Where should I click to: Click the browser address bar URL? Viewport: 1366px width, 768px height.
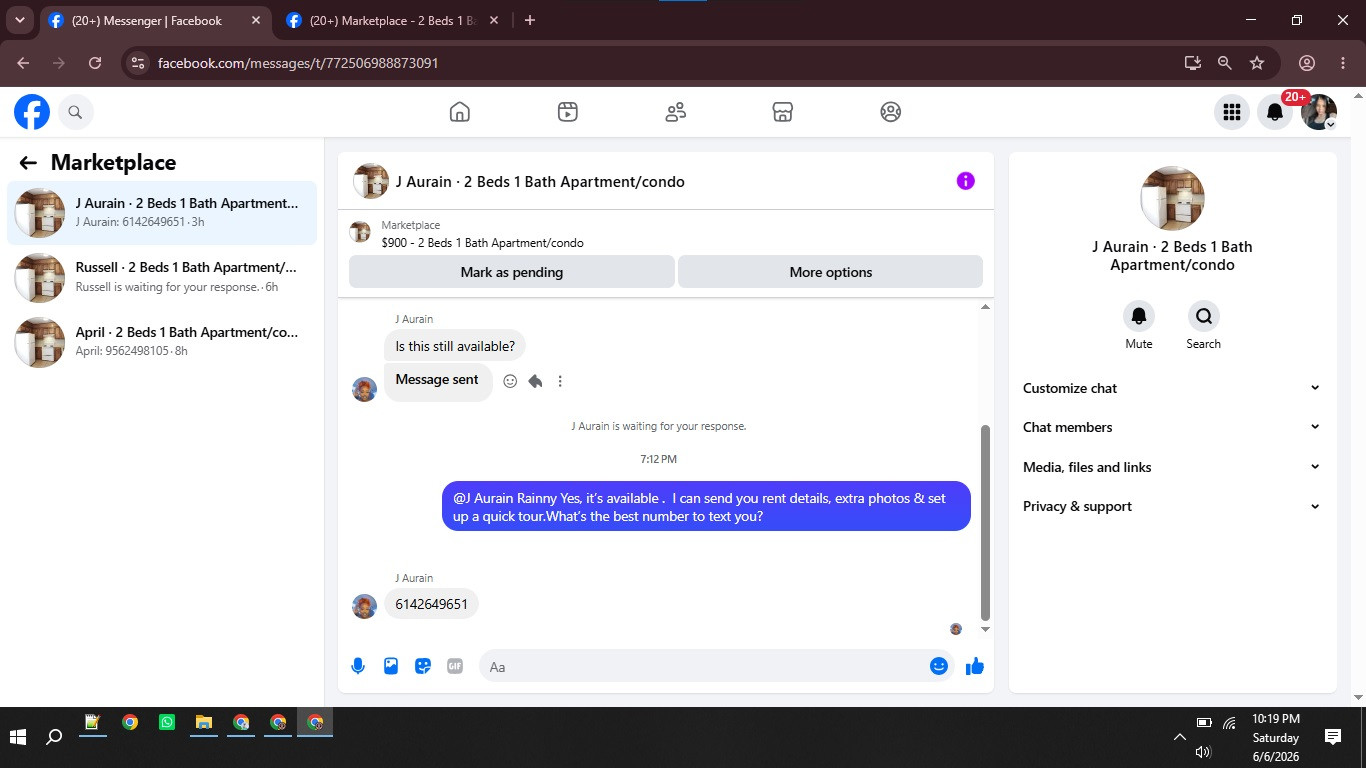pyautogui.click(x=298, y=63)
